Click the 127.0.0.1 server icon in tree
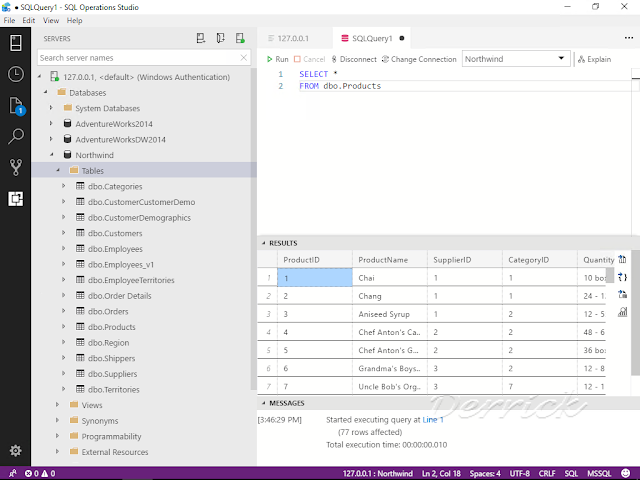The width and height of the screenshot is (640, 480). click(54, 77)
